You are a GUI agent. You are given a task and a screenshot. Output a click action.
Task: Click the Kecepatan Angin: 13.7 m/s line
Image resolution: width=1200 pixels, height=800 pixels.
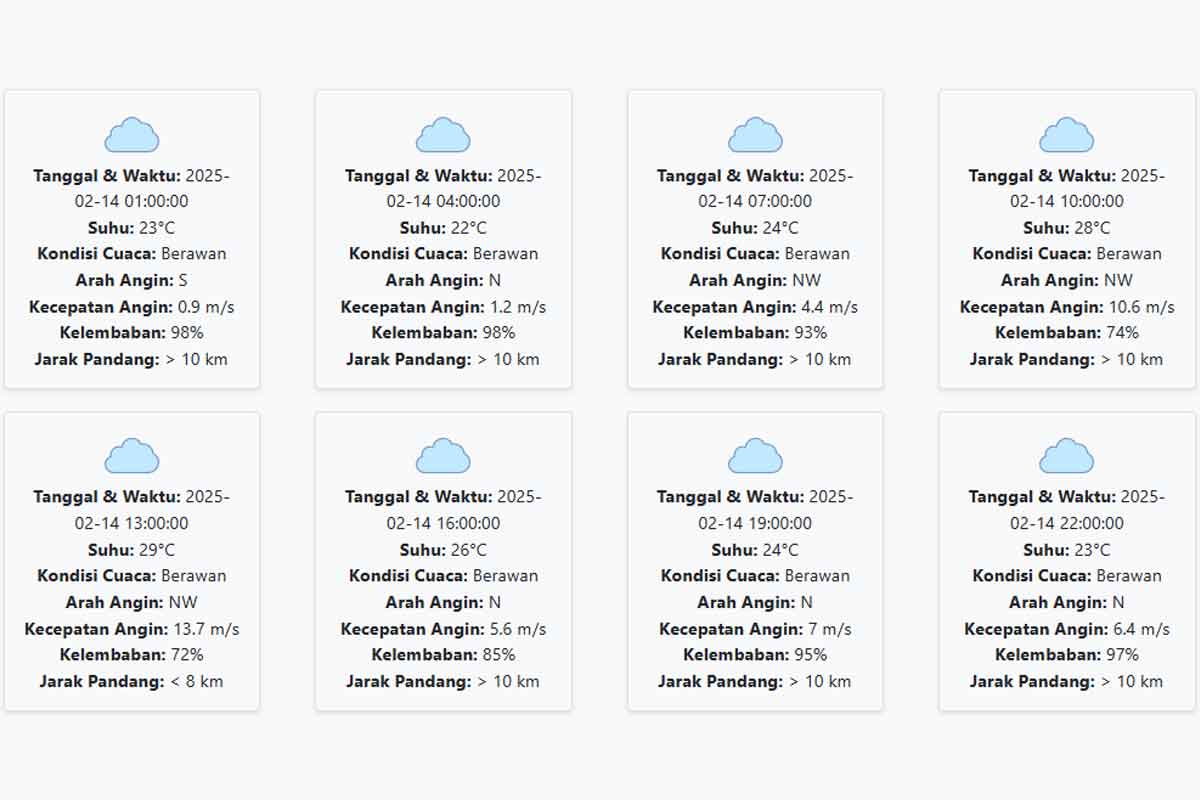click(x=132, y=629)
